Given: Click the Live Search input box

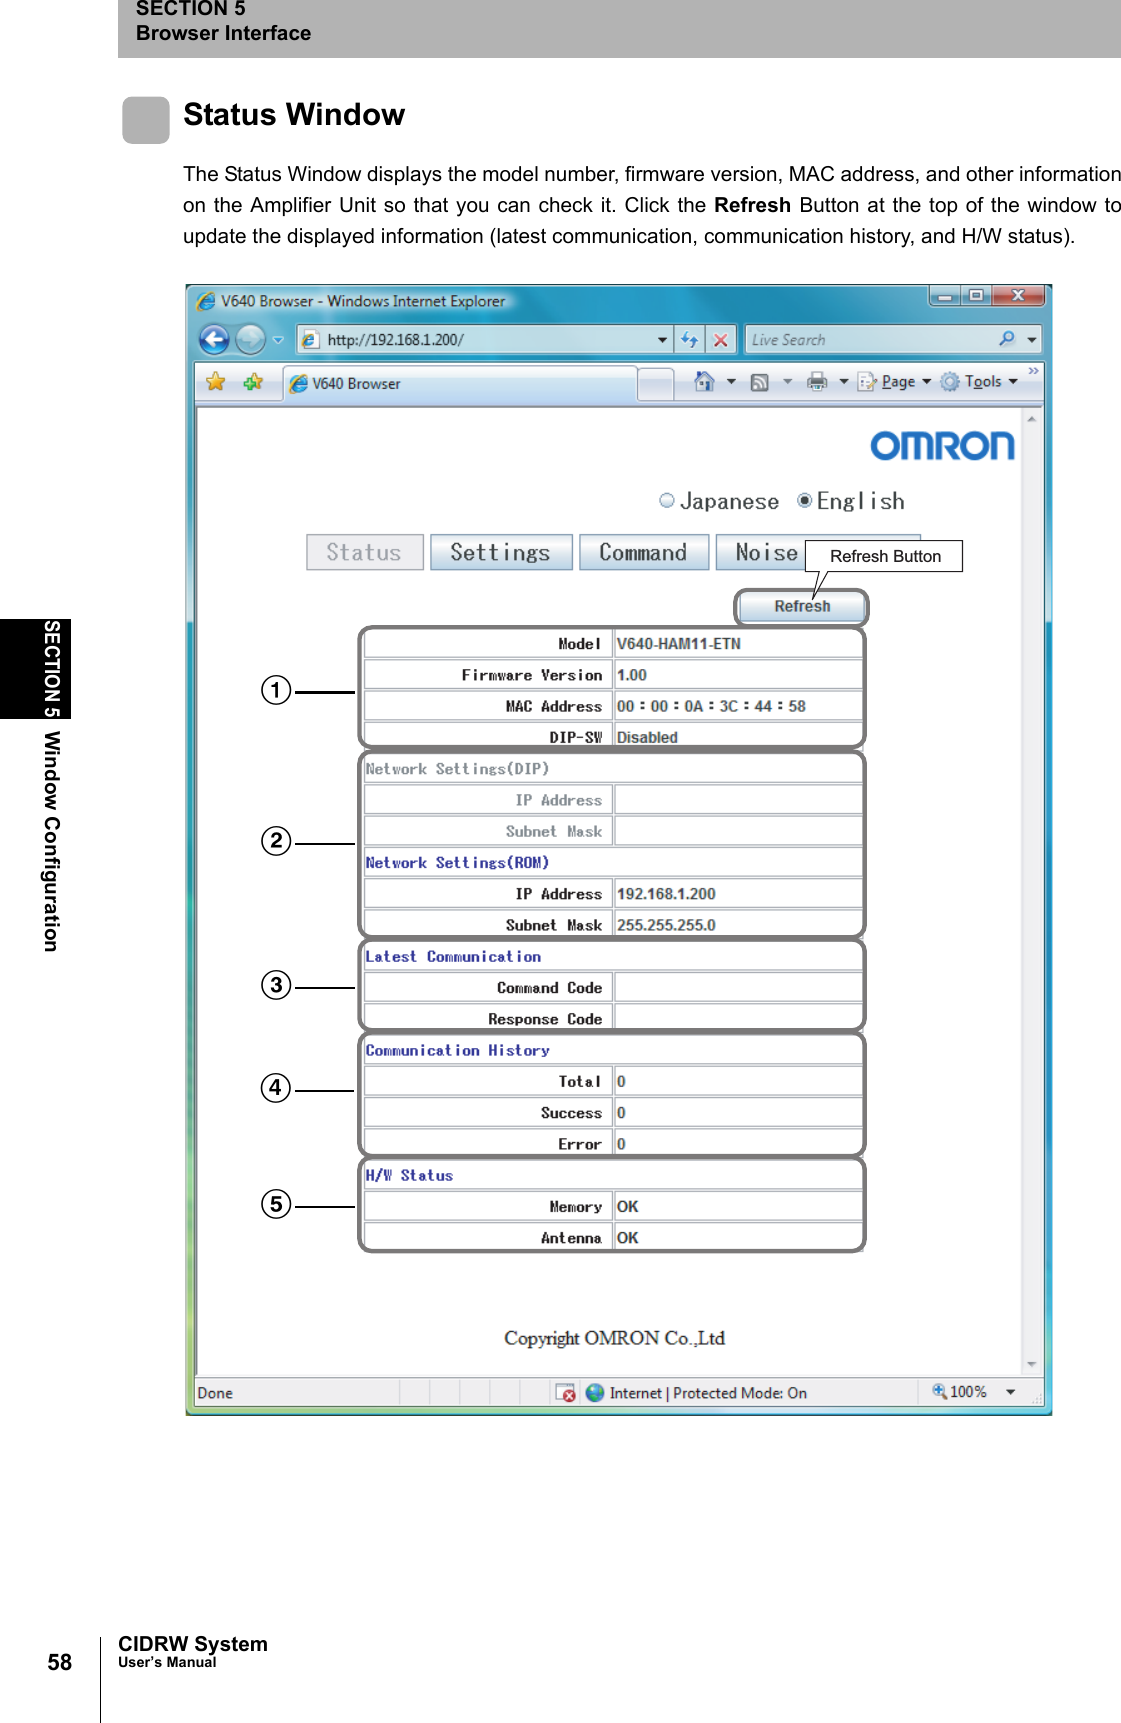Looking at the screenshot, I should click(x=868, y=340).
